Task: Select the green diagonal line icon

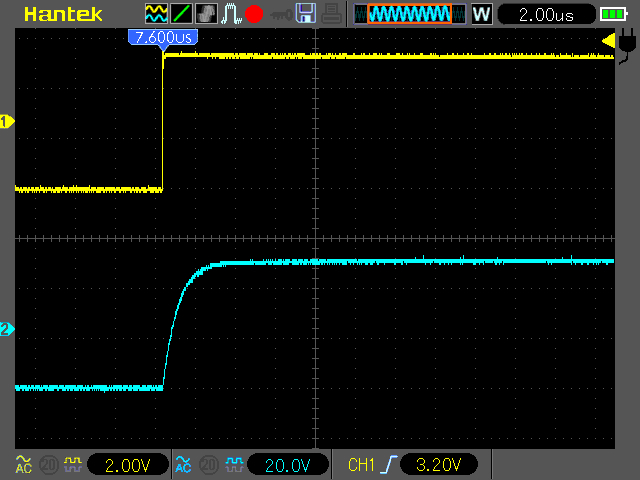Action: pyautogui.click(x=181, y=13)
